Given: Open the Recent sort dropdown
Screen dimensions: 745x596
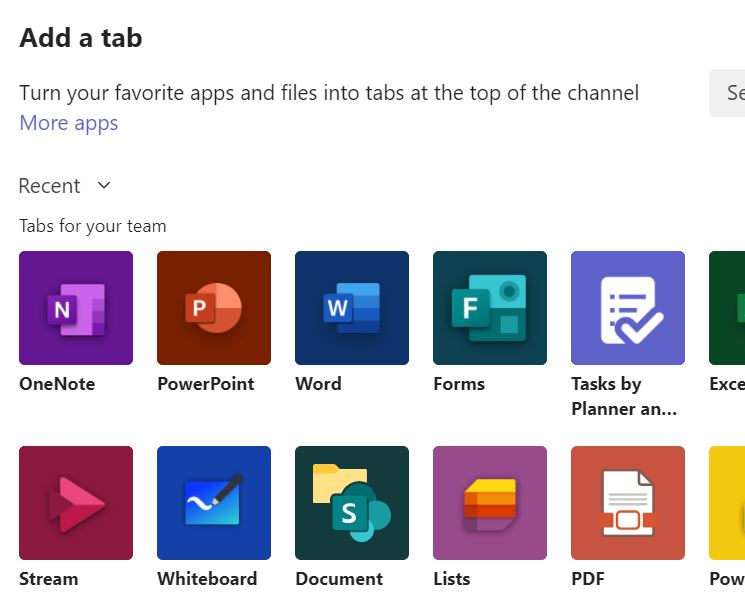Looking at the screenshot, I should pos(50,186).
